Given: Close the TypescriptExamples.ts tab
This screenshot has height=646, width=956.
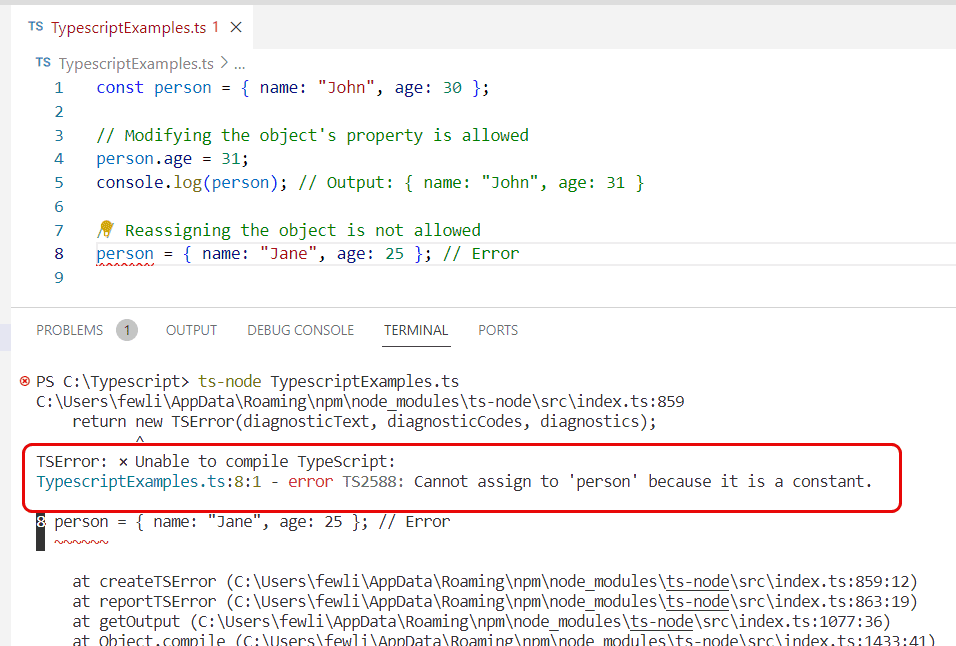Looking at the screenshot, I should [x=236, y=27].
